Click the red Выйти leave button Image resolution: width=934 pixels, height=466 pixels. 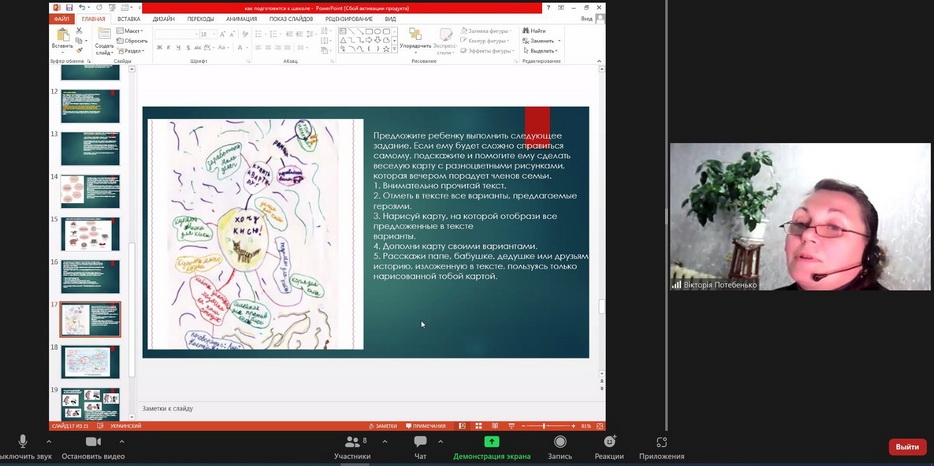(x=907, y=447)
